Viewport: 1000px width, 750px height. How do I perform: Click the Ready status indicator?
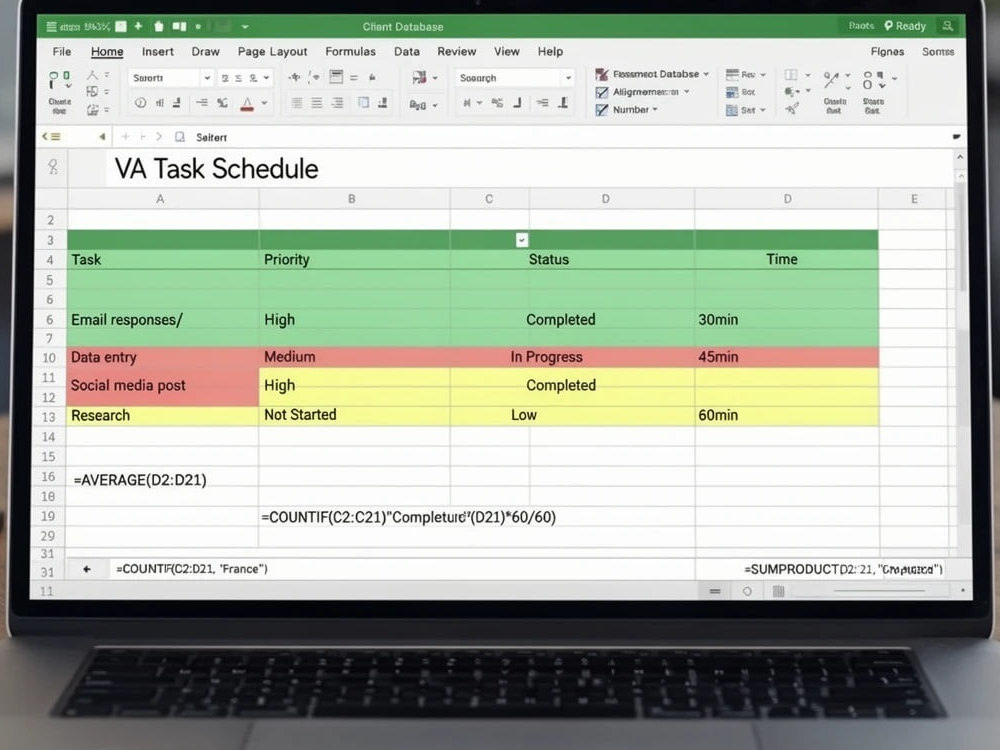click(x=905, y=26)
